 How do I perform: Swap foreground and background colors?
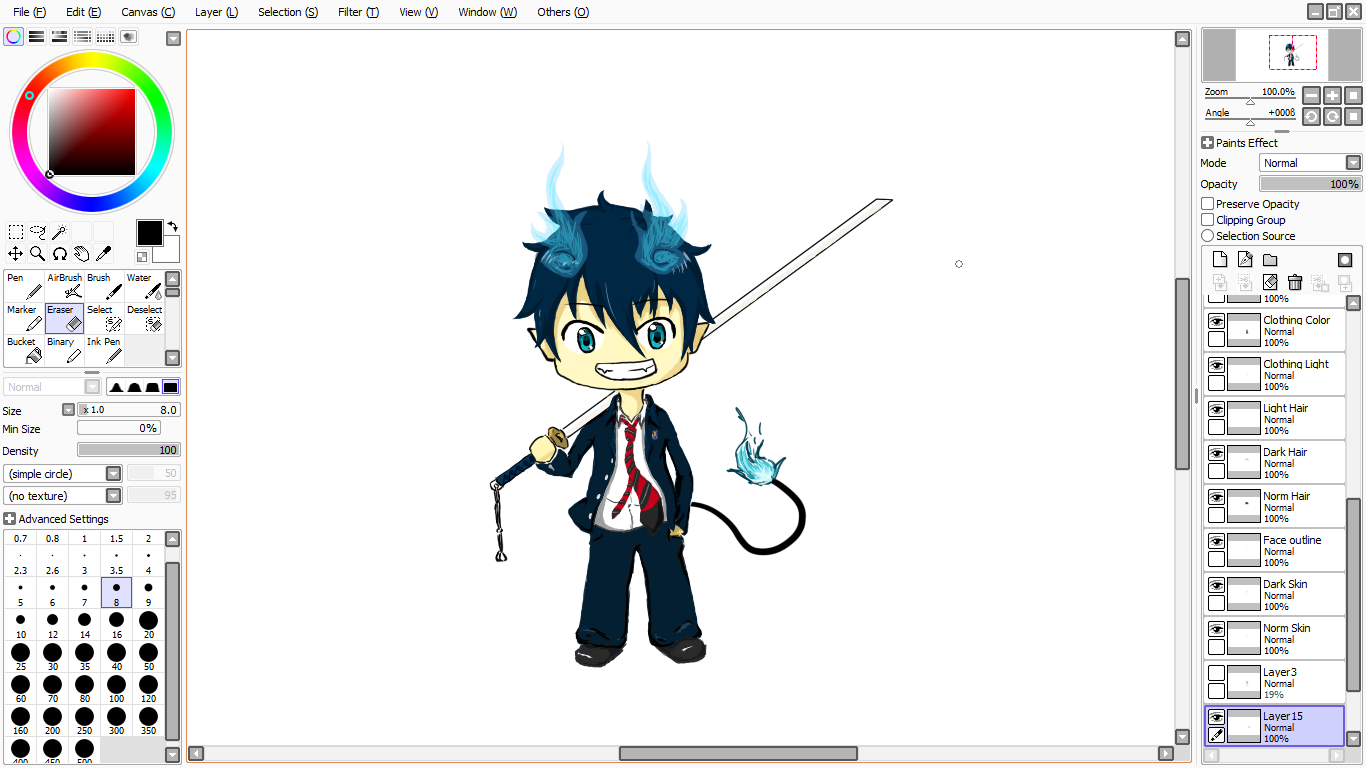coord(172,226)
